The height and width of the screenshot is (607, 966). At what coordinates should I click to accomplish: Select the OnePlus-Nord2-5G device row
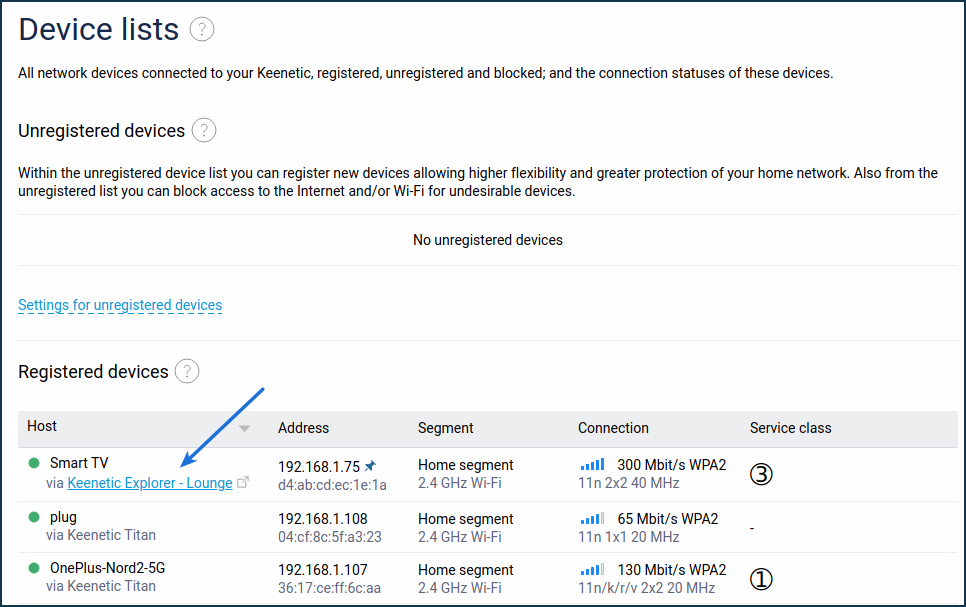pos(488,578)
